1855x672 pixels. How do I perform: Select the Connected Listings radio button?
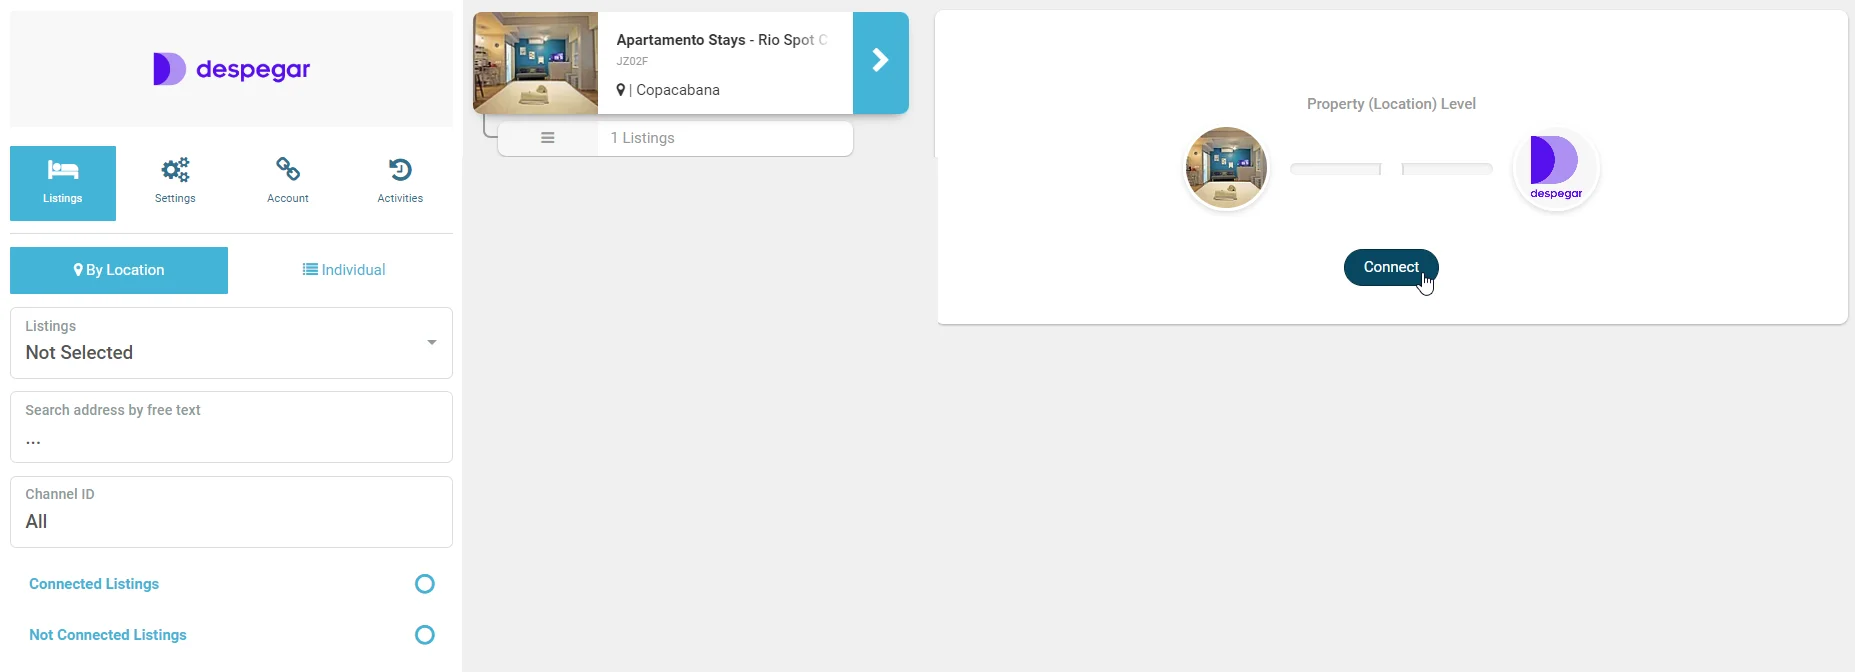[x=425, y=584]
